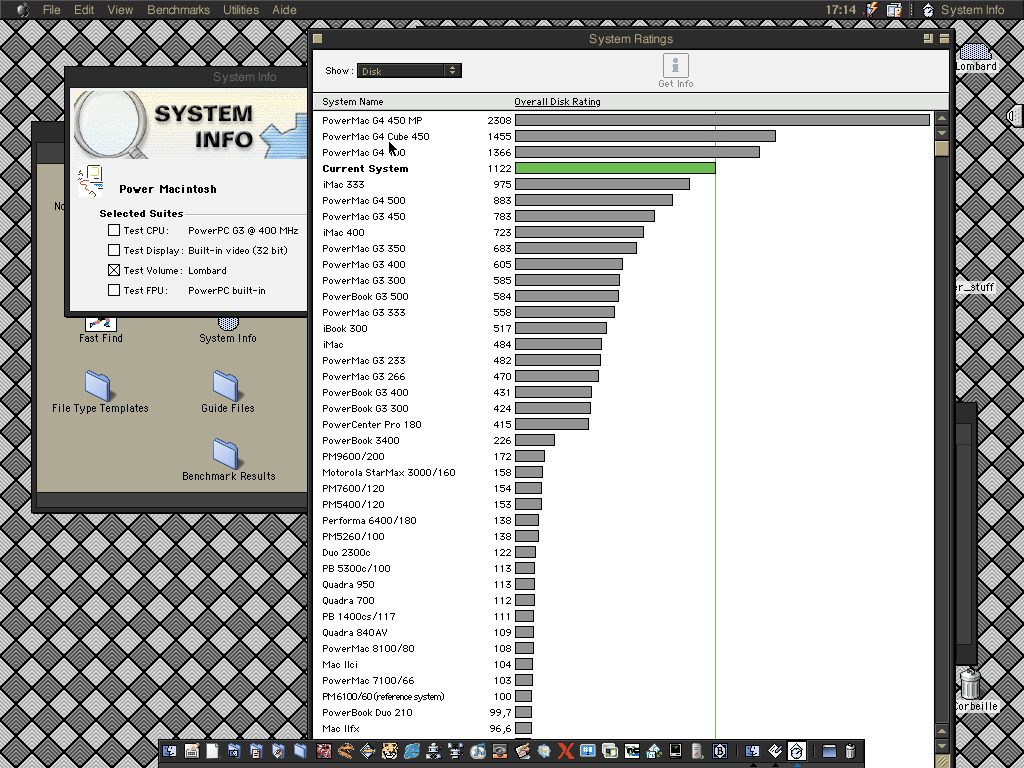Select the Duo 2300c row
Image resolution: width=1024 pixels, height=768 pixels.
[624, 552]
